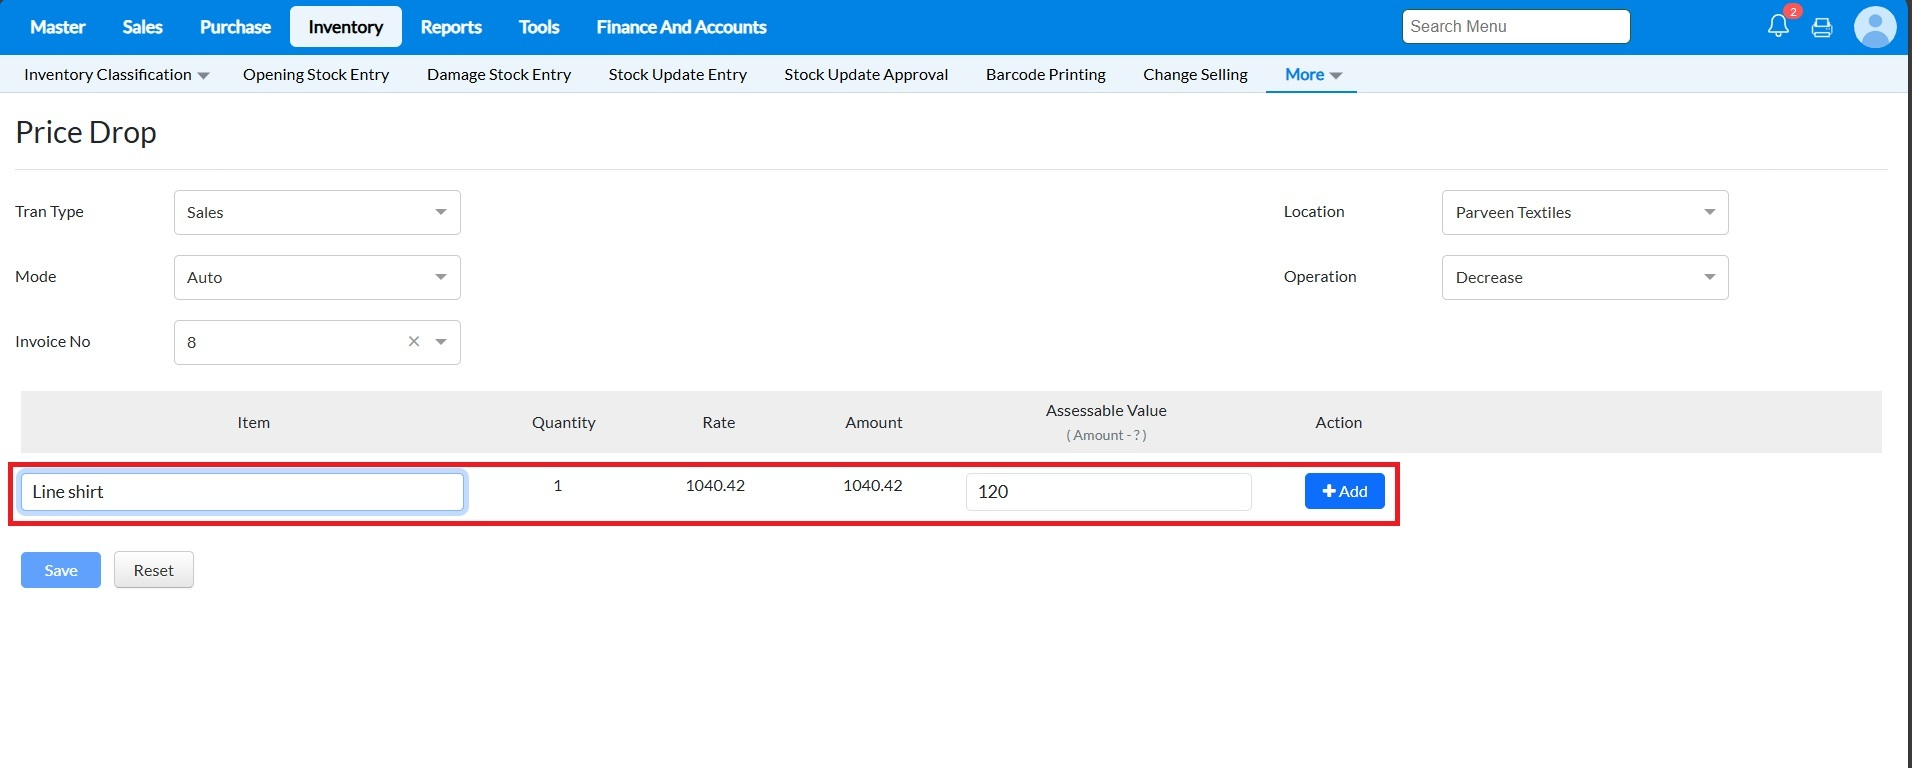The image size is (1912, 768).
Task: Clear the Invoice No selection
Action: coord(414,342)
